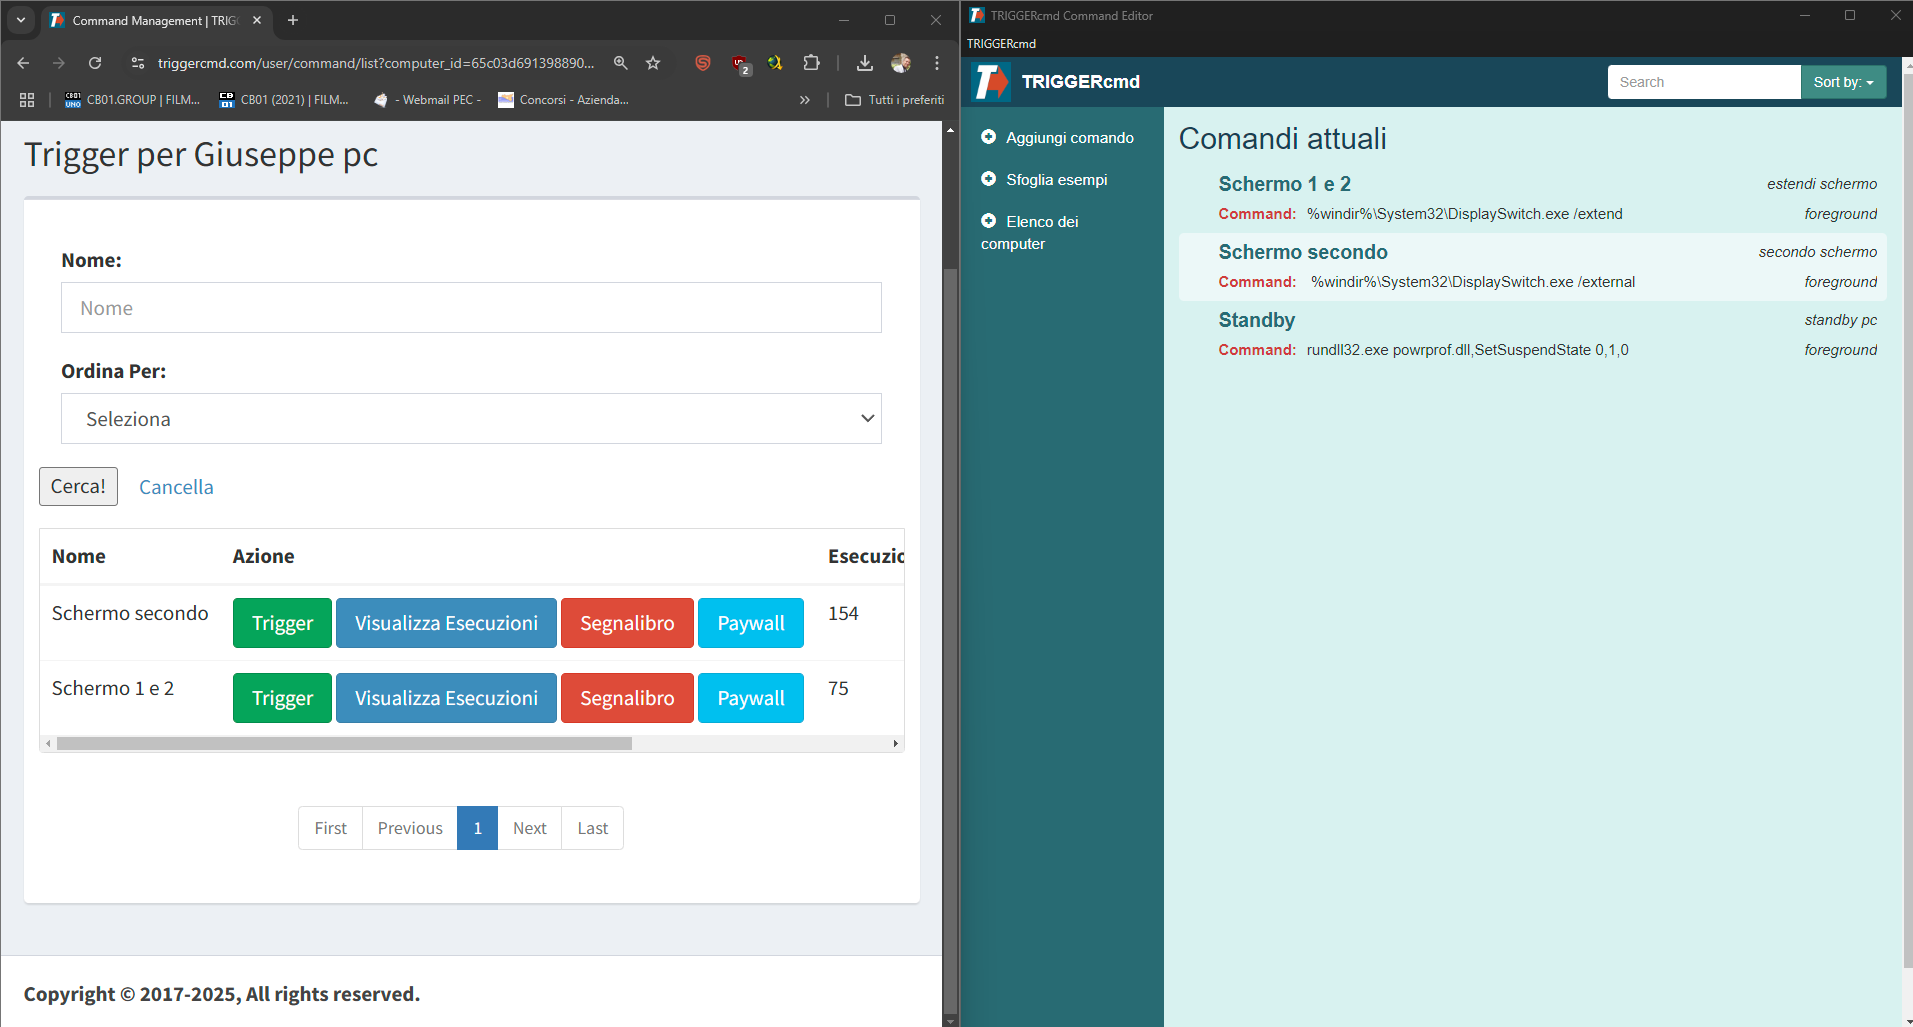Select page 1 in pagination
The width and height of the screenshot is (1913, 1027).
pos(478,828)
